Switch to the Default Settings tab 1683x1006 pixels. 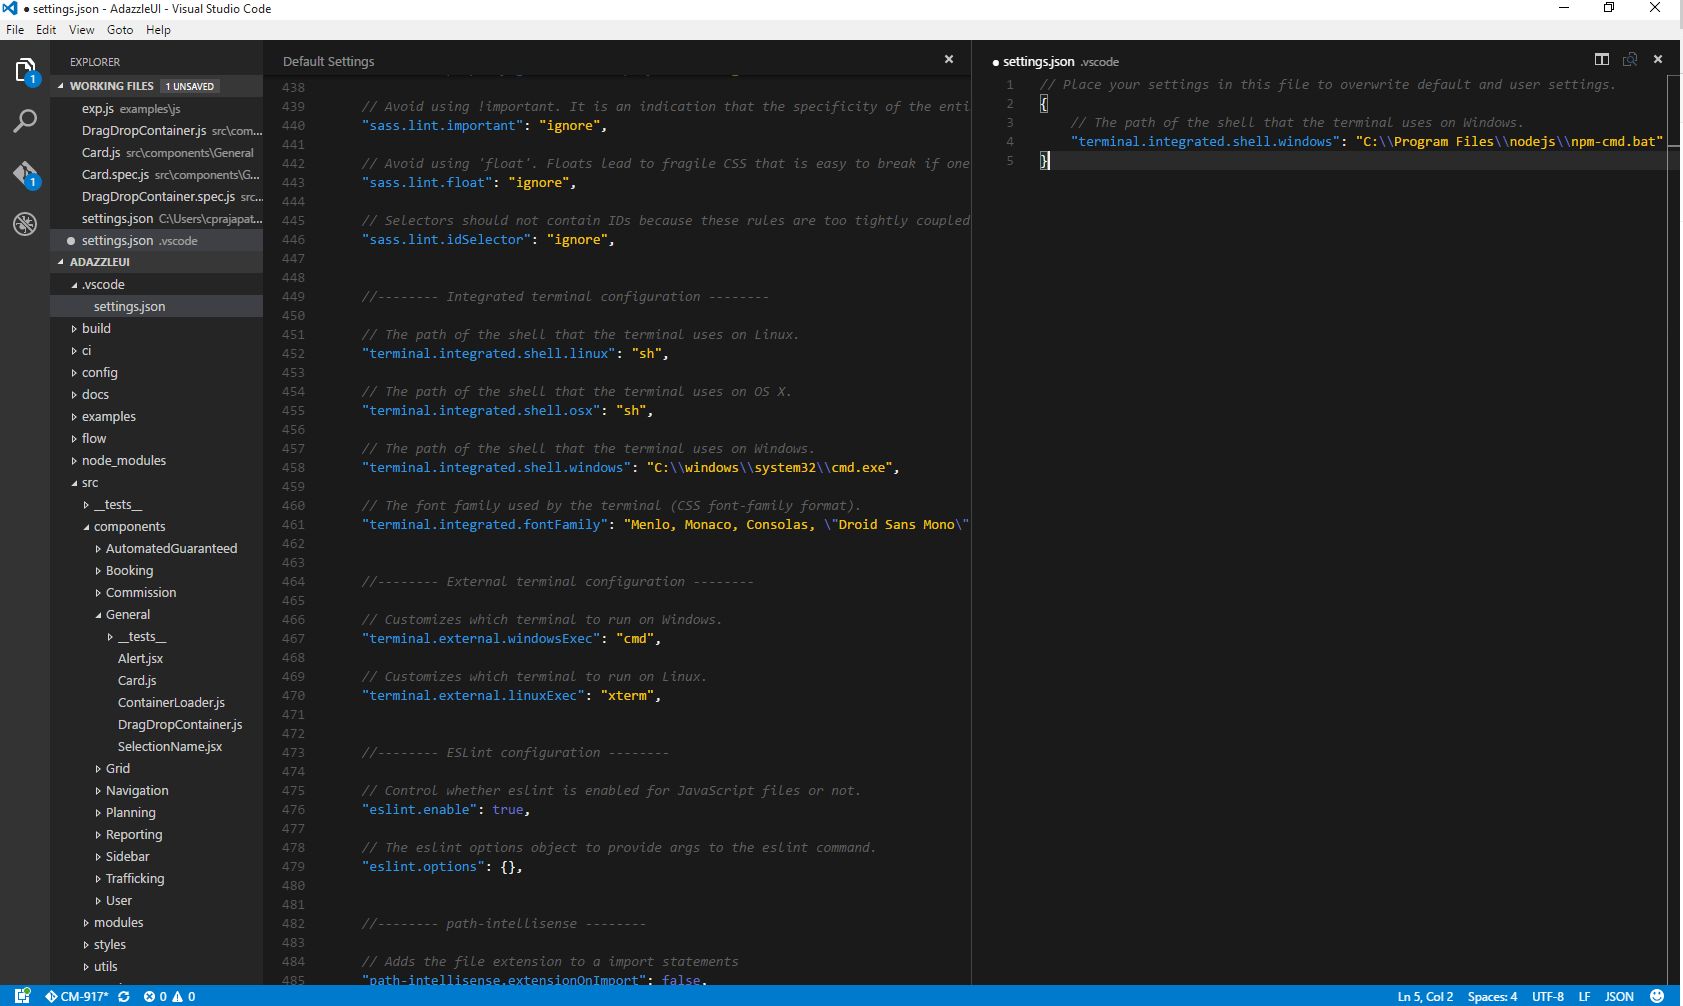[x=328, y=61]
